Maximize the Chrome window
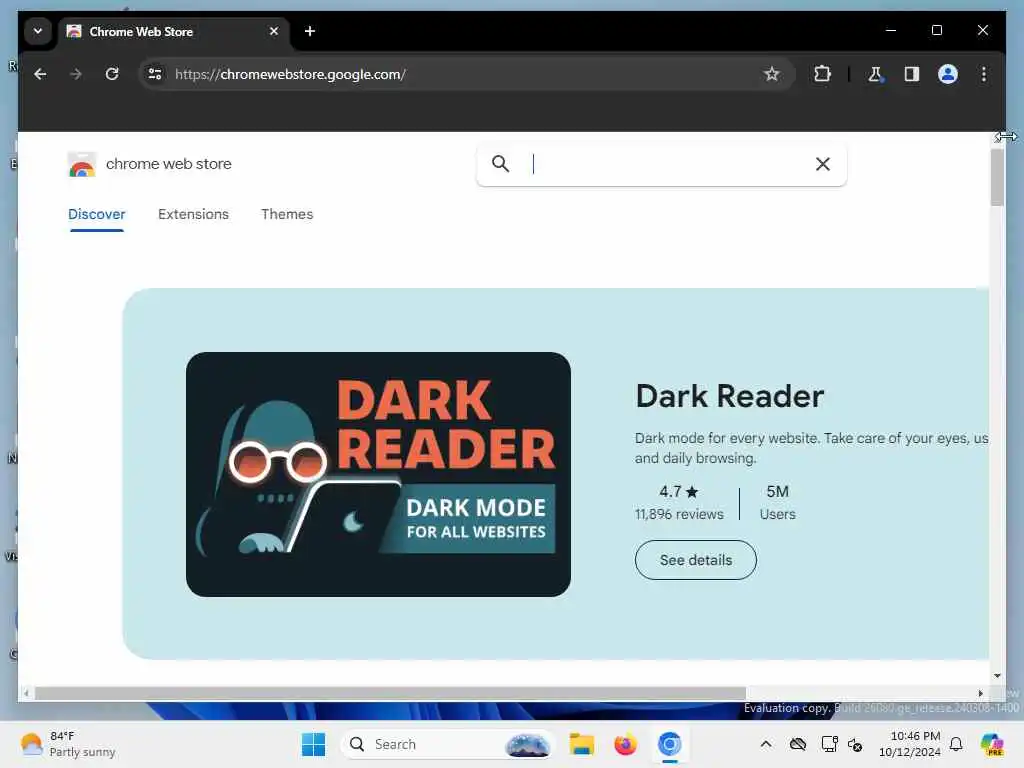The image size is (1024, 768). 936,30
